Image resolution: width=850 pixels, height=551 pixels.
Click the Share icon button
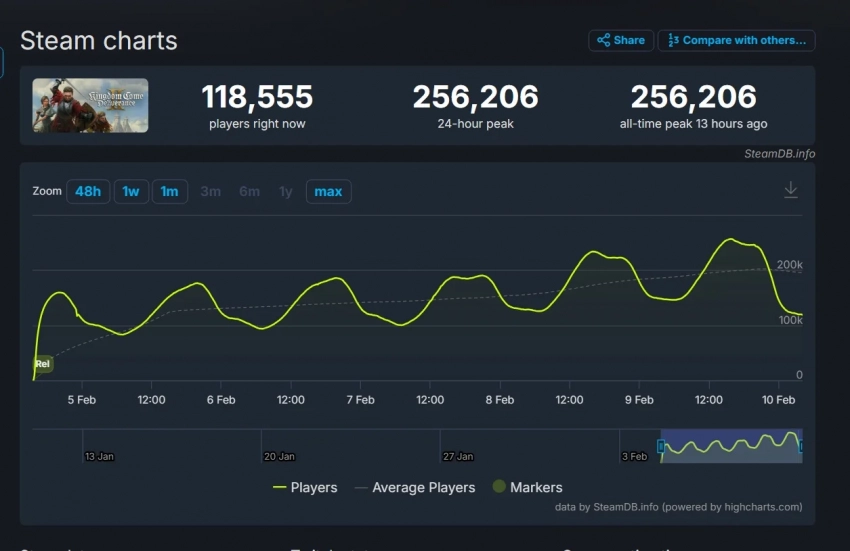(x=621, y=41)
